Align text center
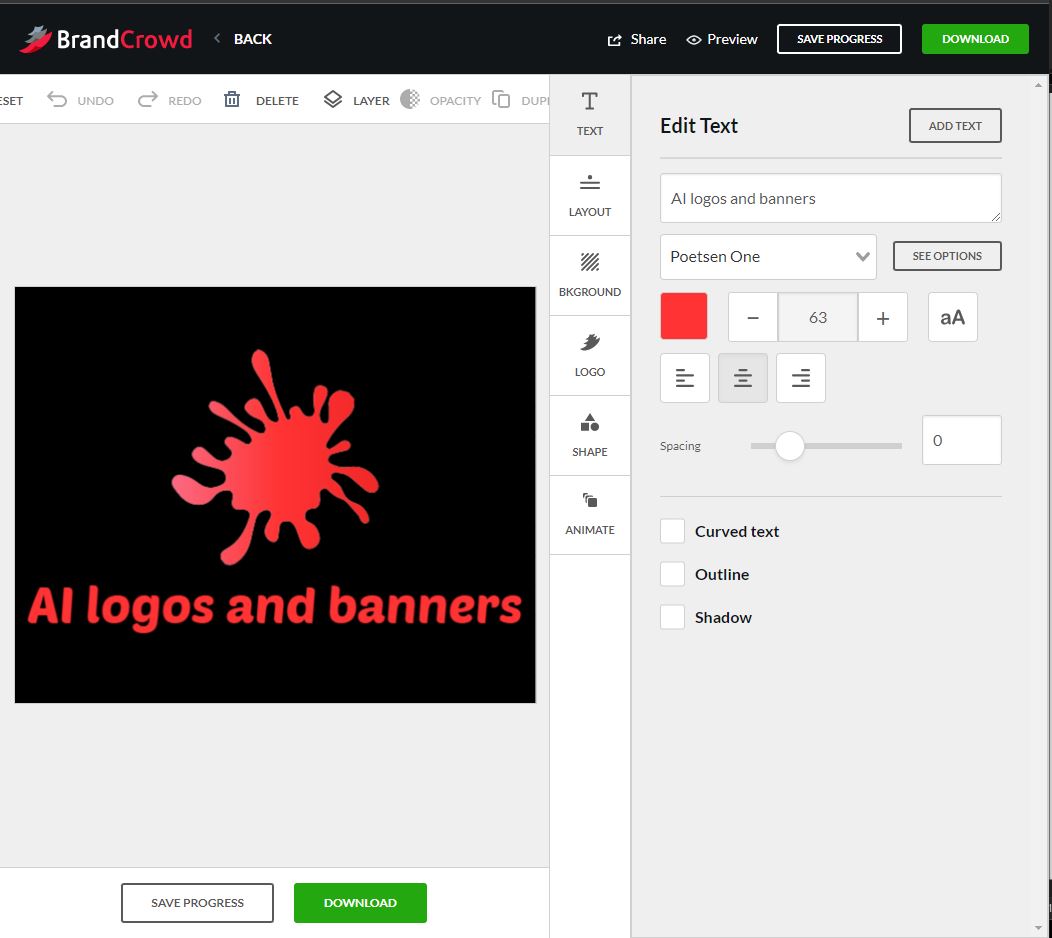Screen dimensions: 1052x938 (x=743, y=378)
